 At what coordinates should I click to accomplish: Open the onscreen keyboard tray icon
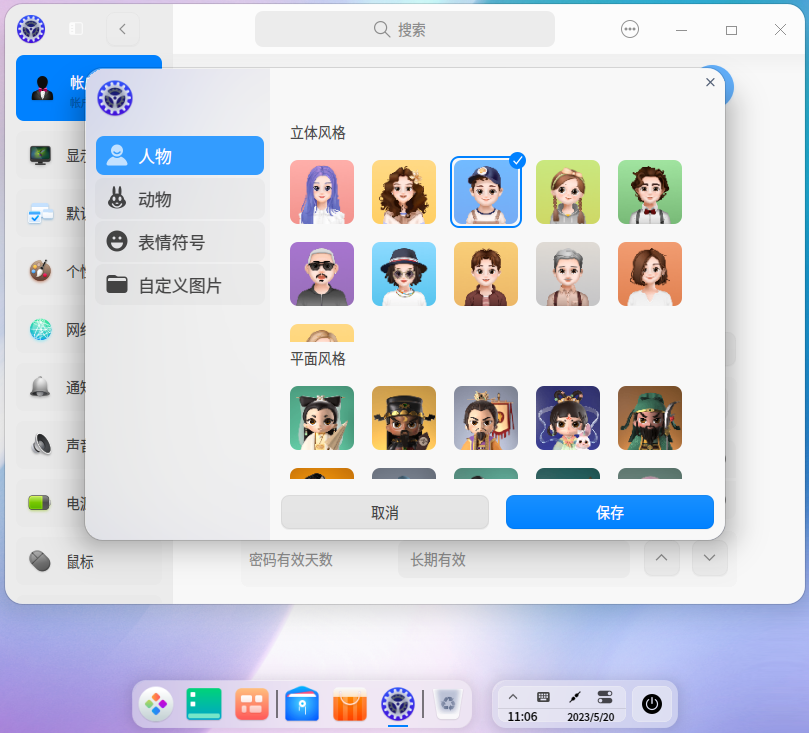(x=543, y=697)
